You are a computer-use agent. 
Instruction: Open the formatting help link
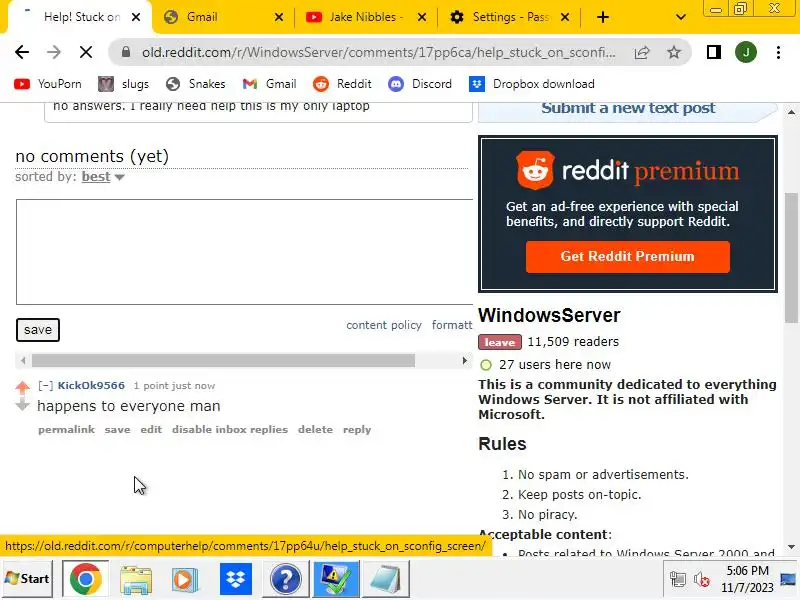452,325
